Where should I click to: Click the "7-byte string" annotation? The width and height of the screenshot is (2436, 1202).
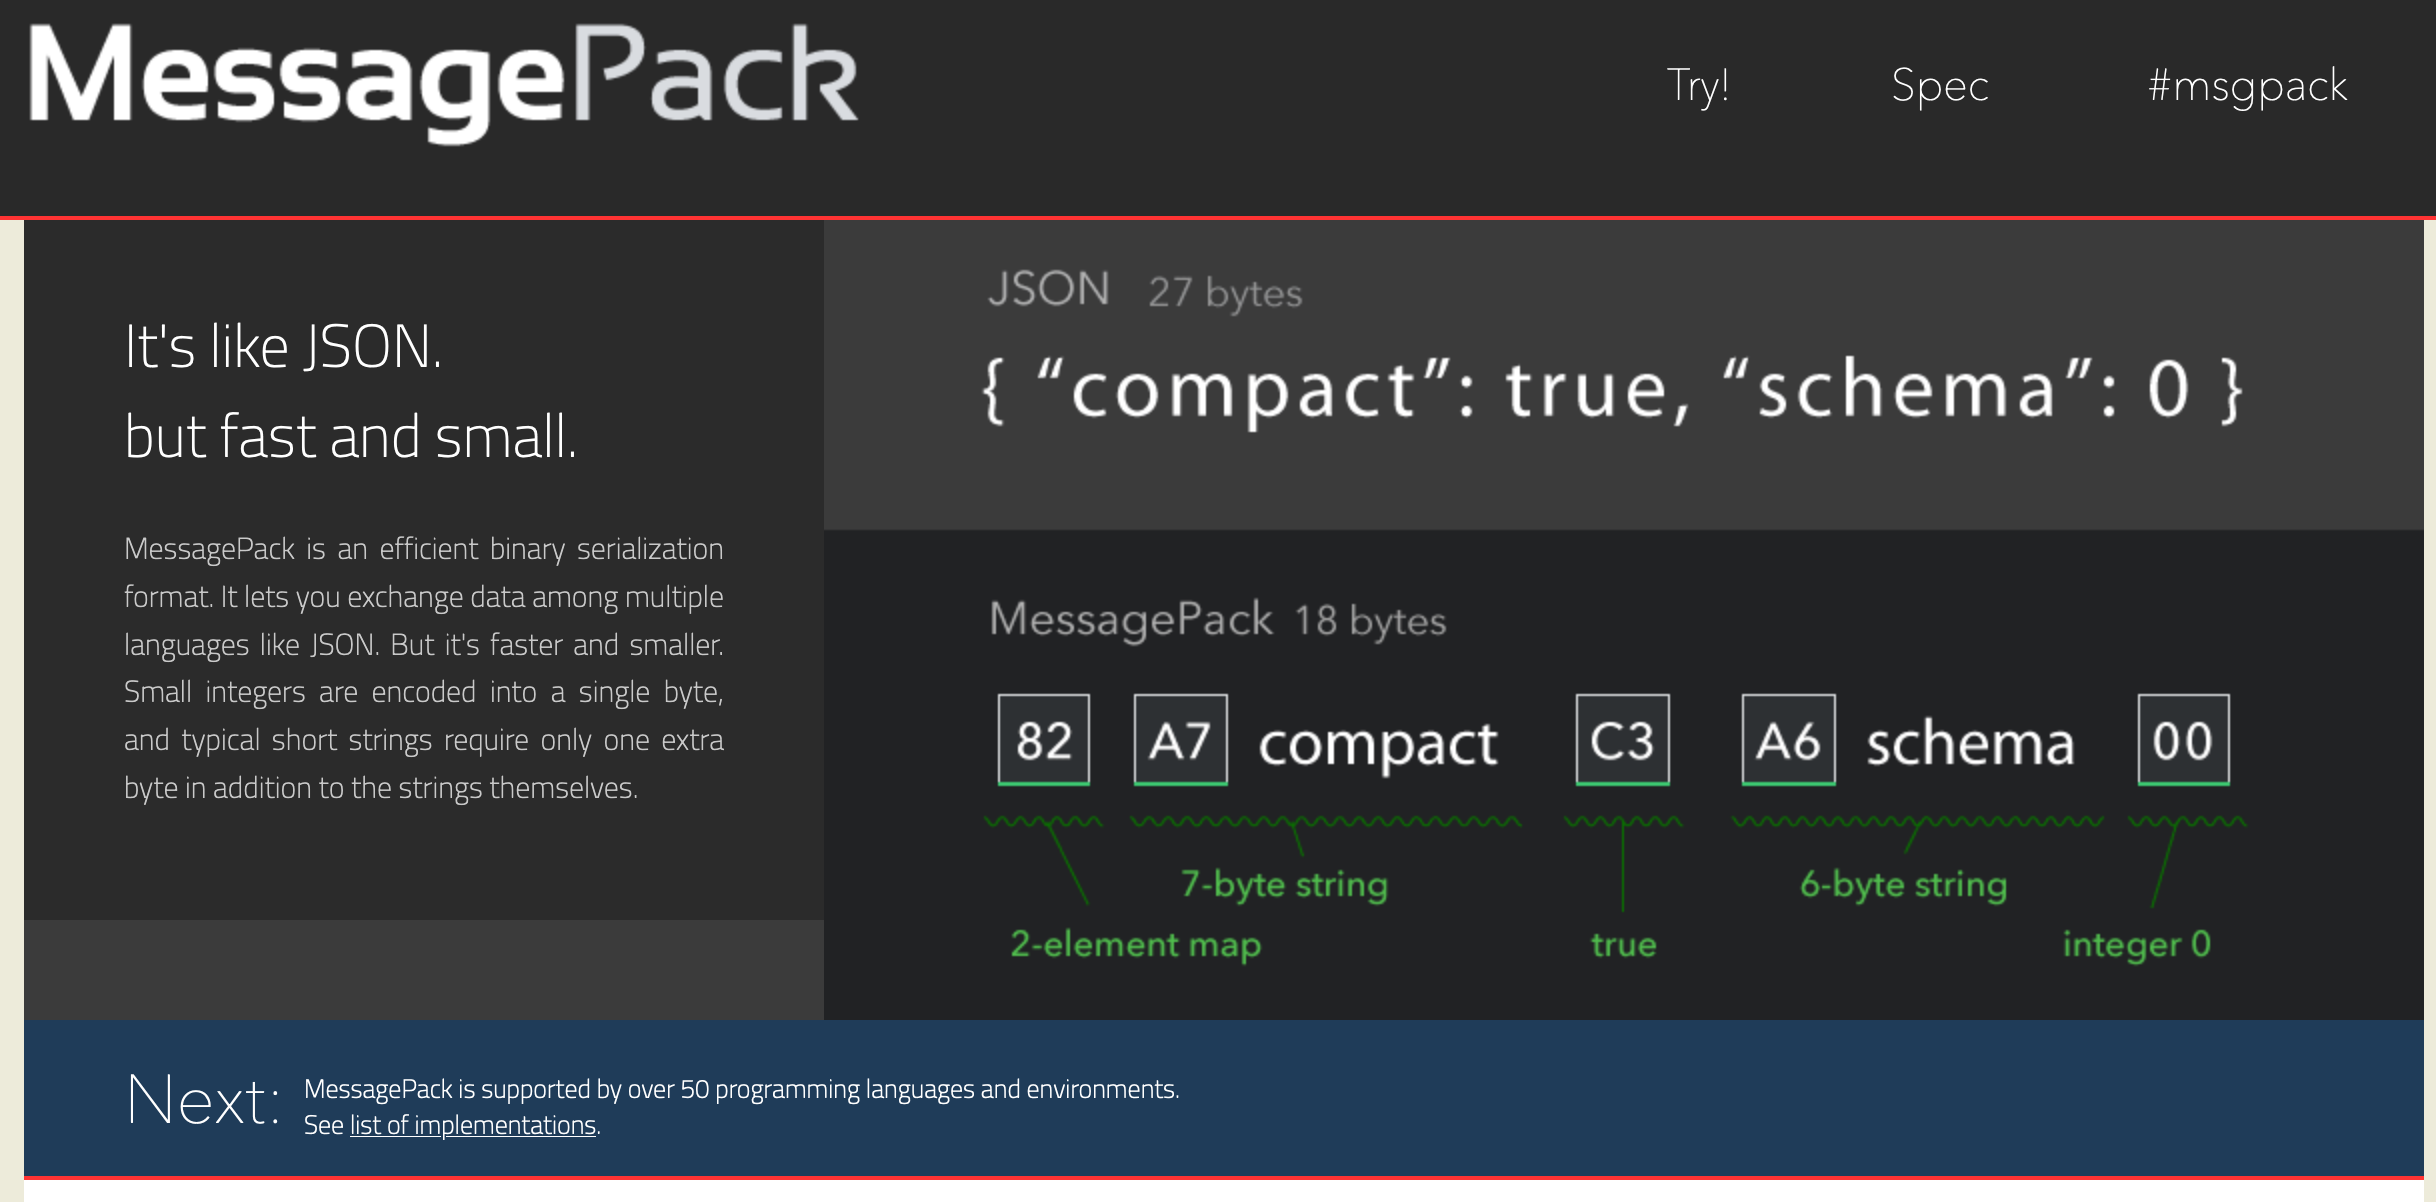click(x=1284, y=885)
